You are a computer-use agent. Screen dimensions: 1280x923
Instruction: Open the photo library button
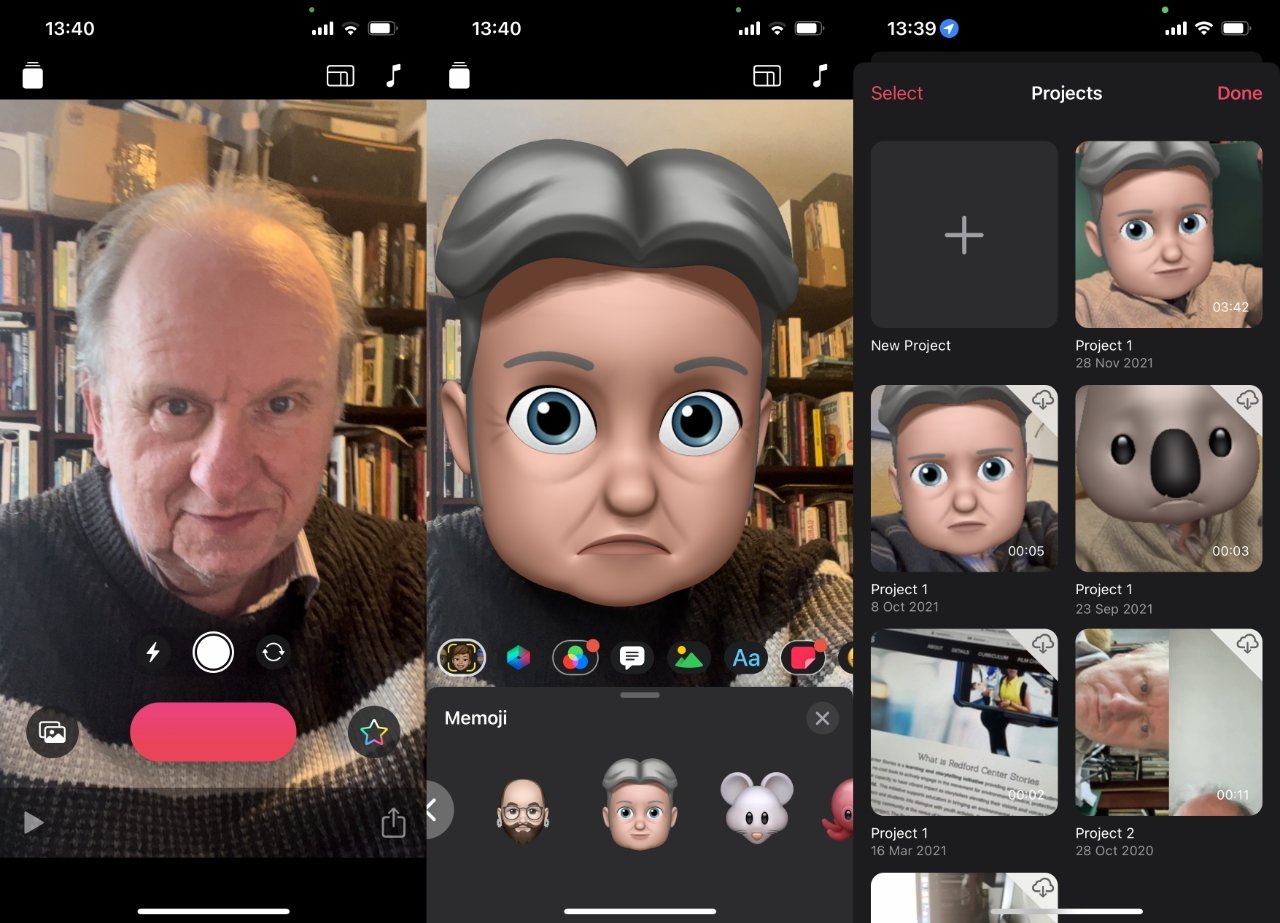52,732
